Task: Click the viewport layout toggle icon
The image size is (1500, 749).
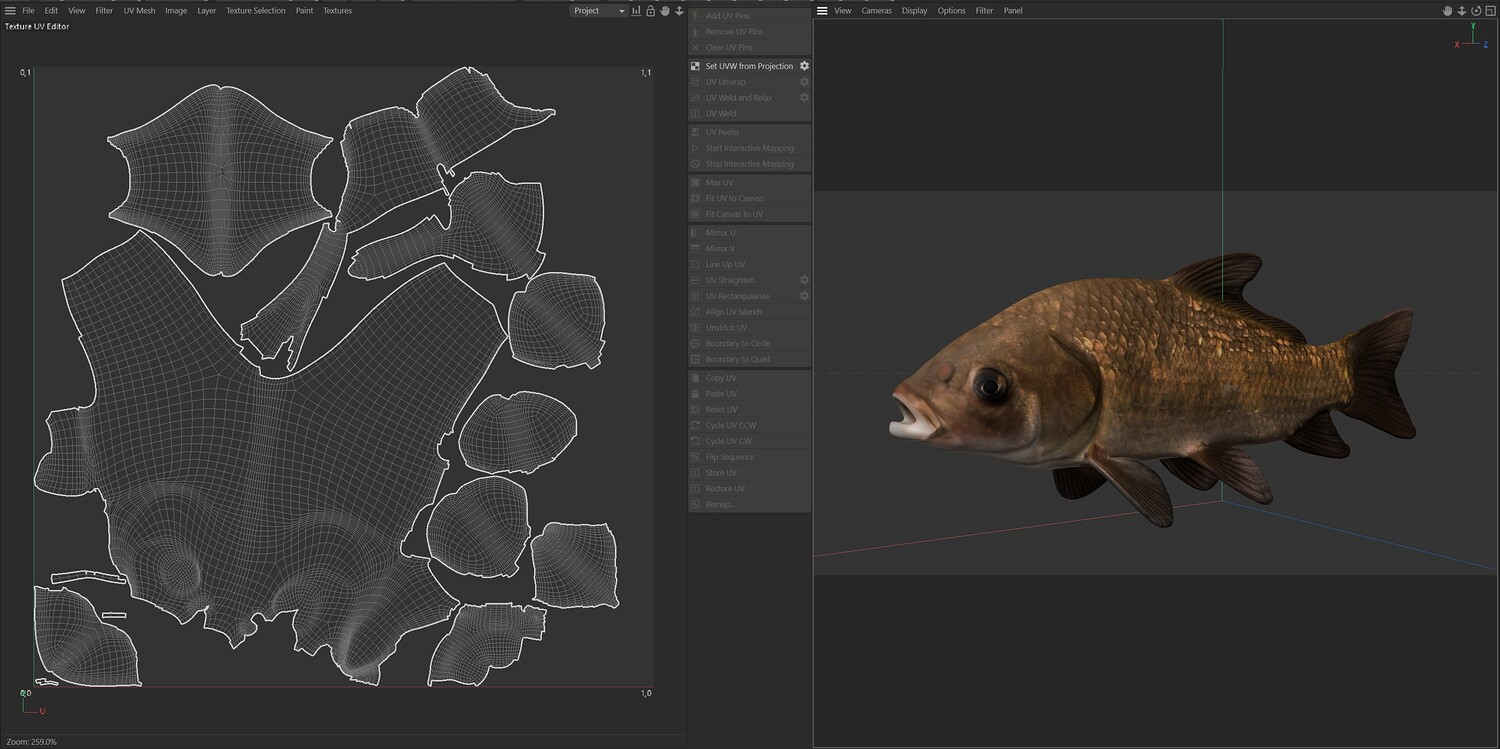Action: 1490,11
